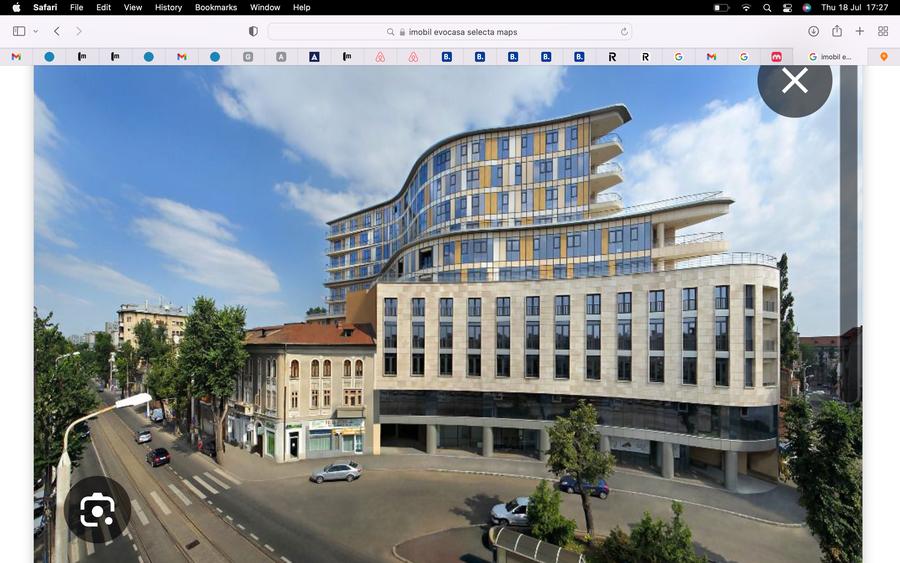Open the View menu
The width and height of the screenshot is (900, 563).
[133, 7]
